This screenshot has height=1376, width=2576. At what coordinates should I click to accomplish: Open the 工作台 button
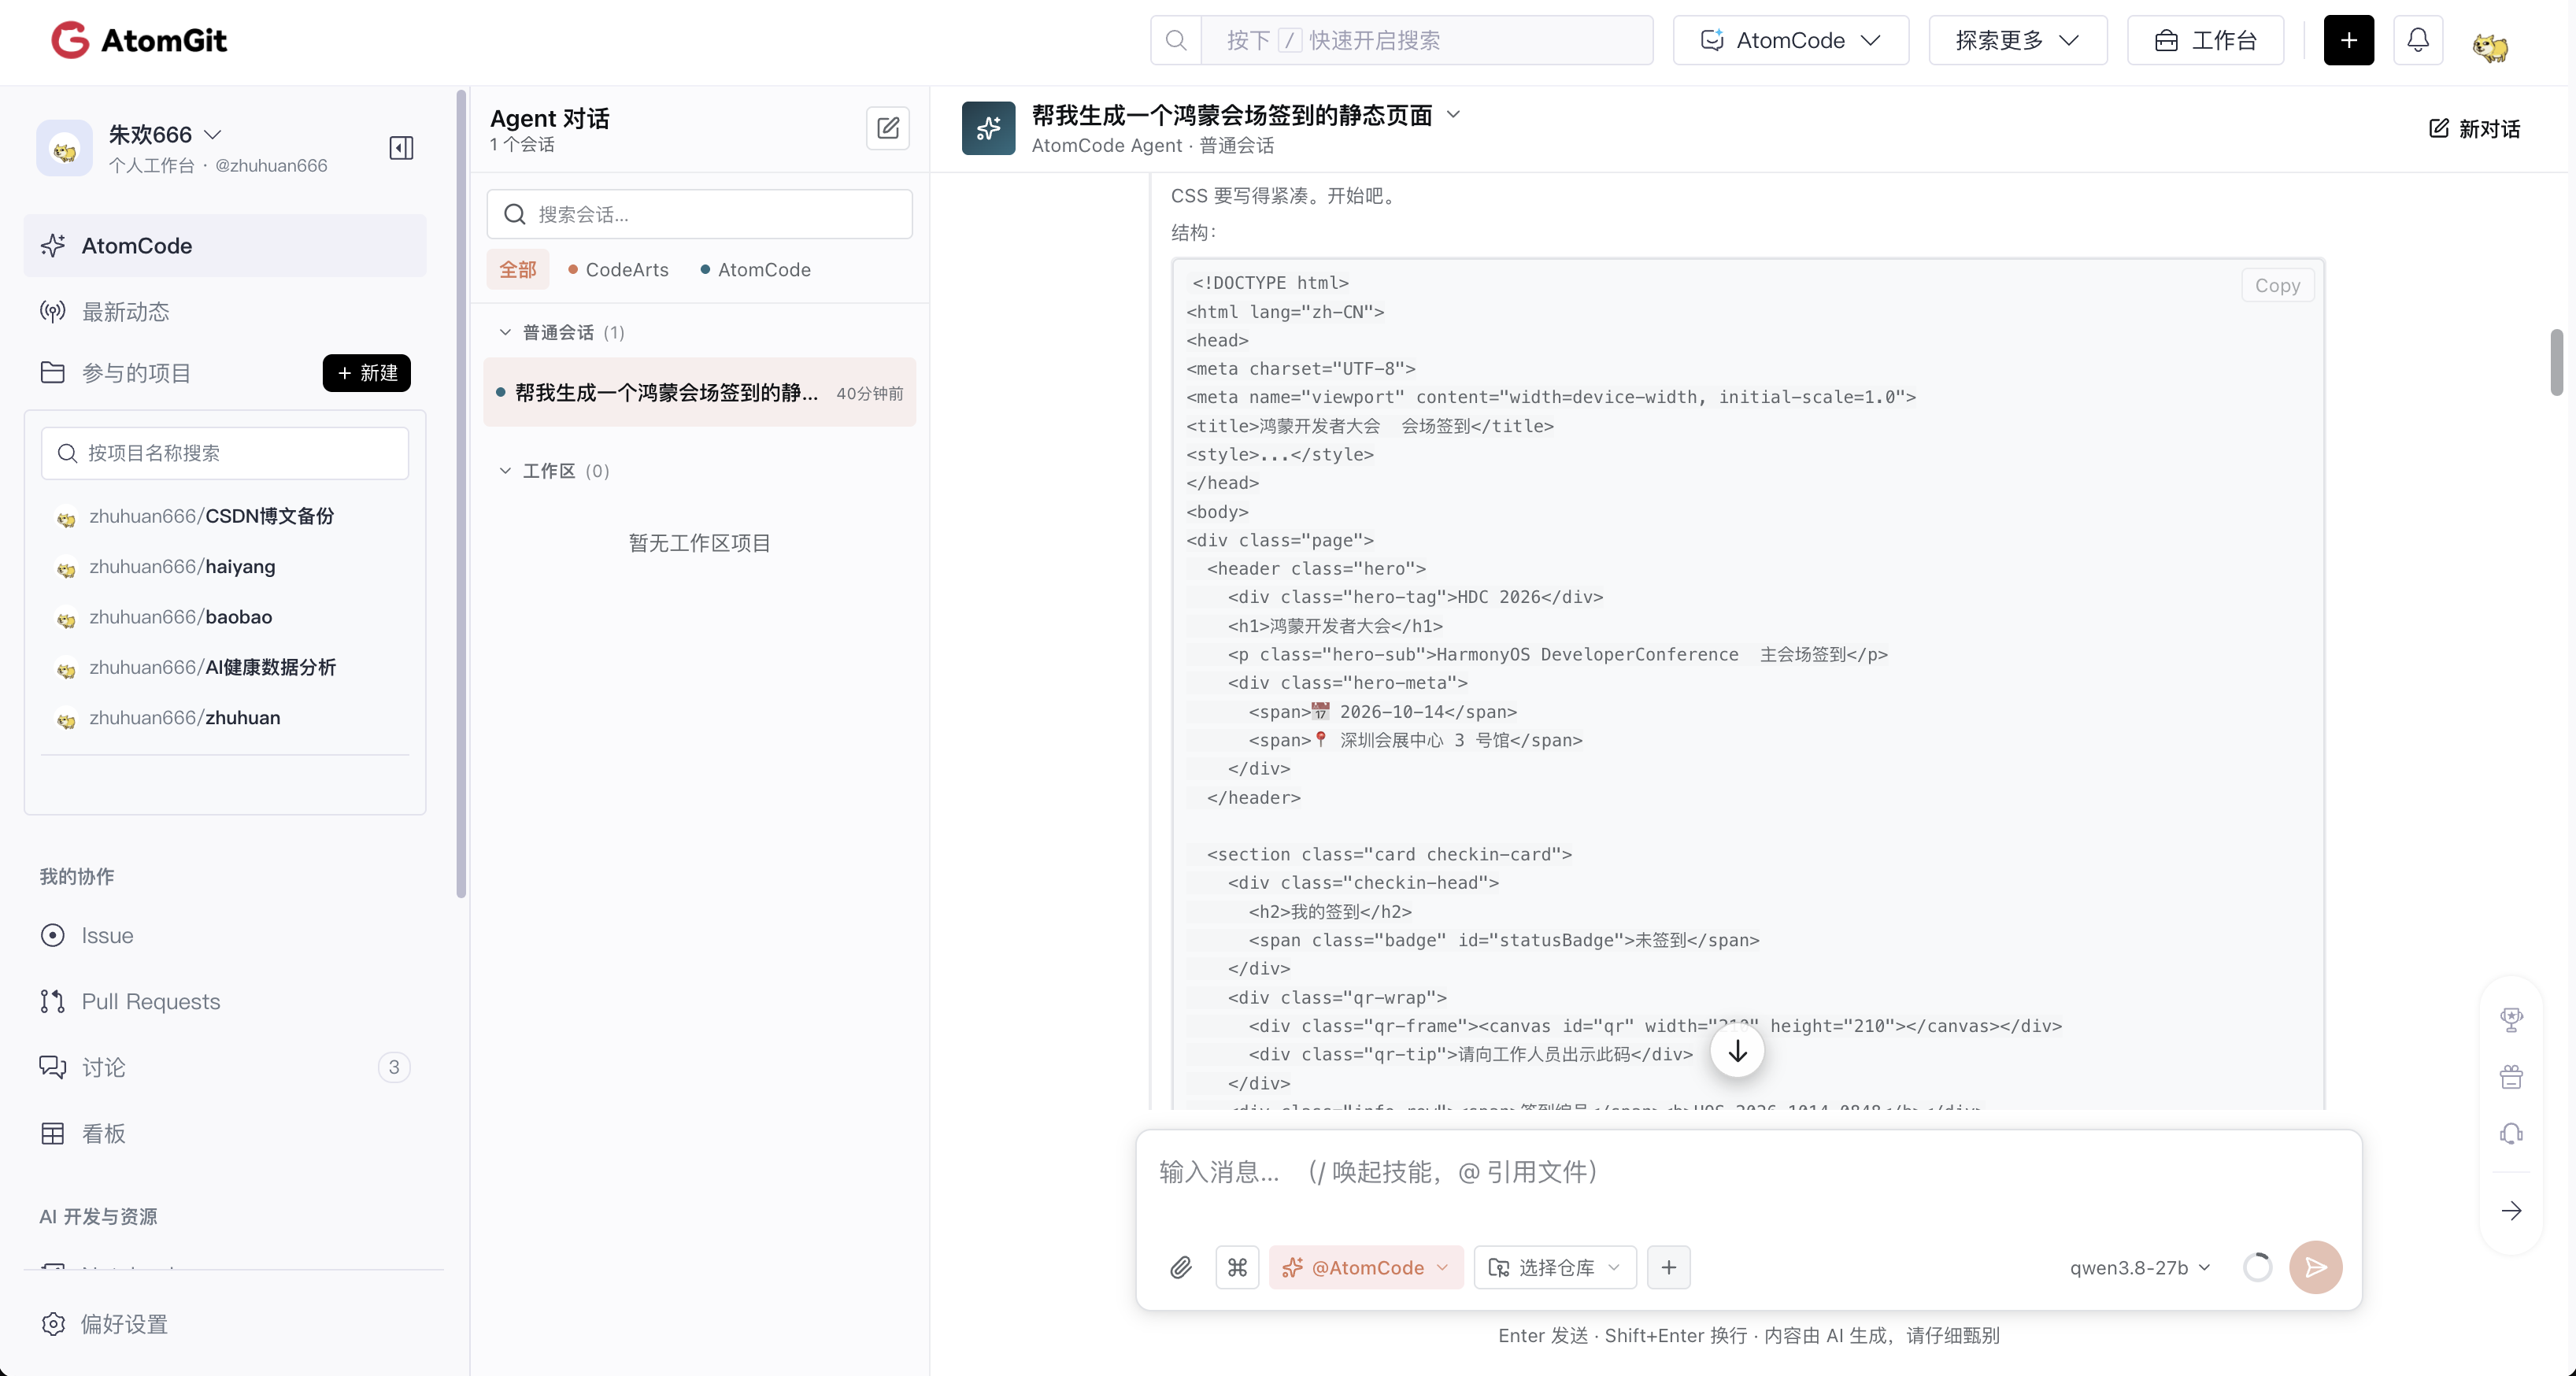pyautogui.click(x=2205, y=40)
